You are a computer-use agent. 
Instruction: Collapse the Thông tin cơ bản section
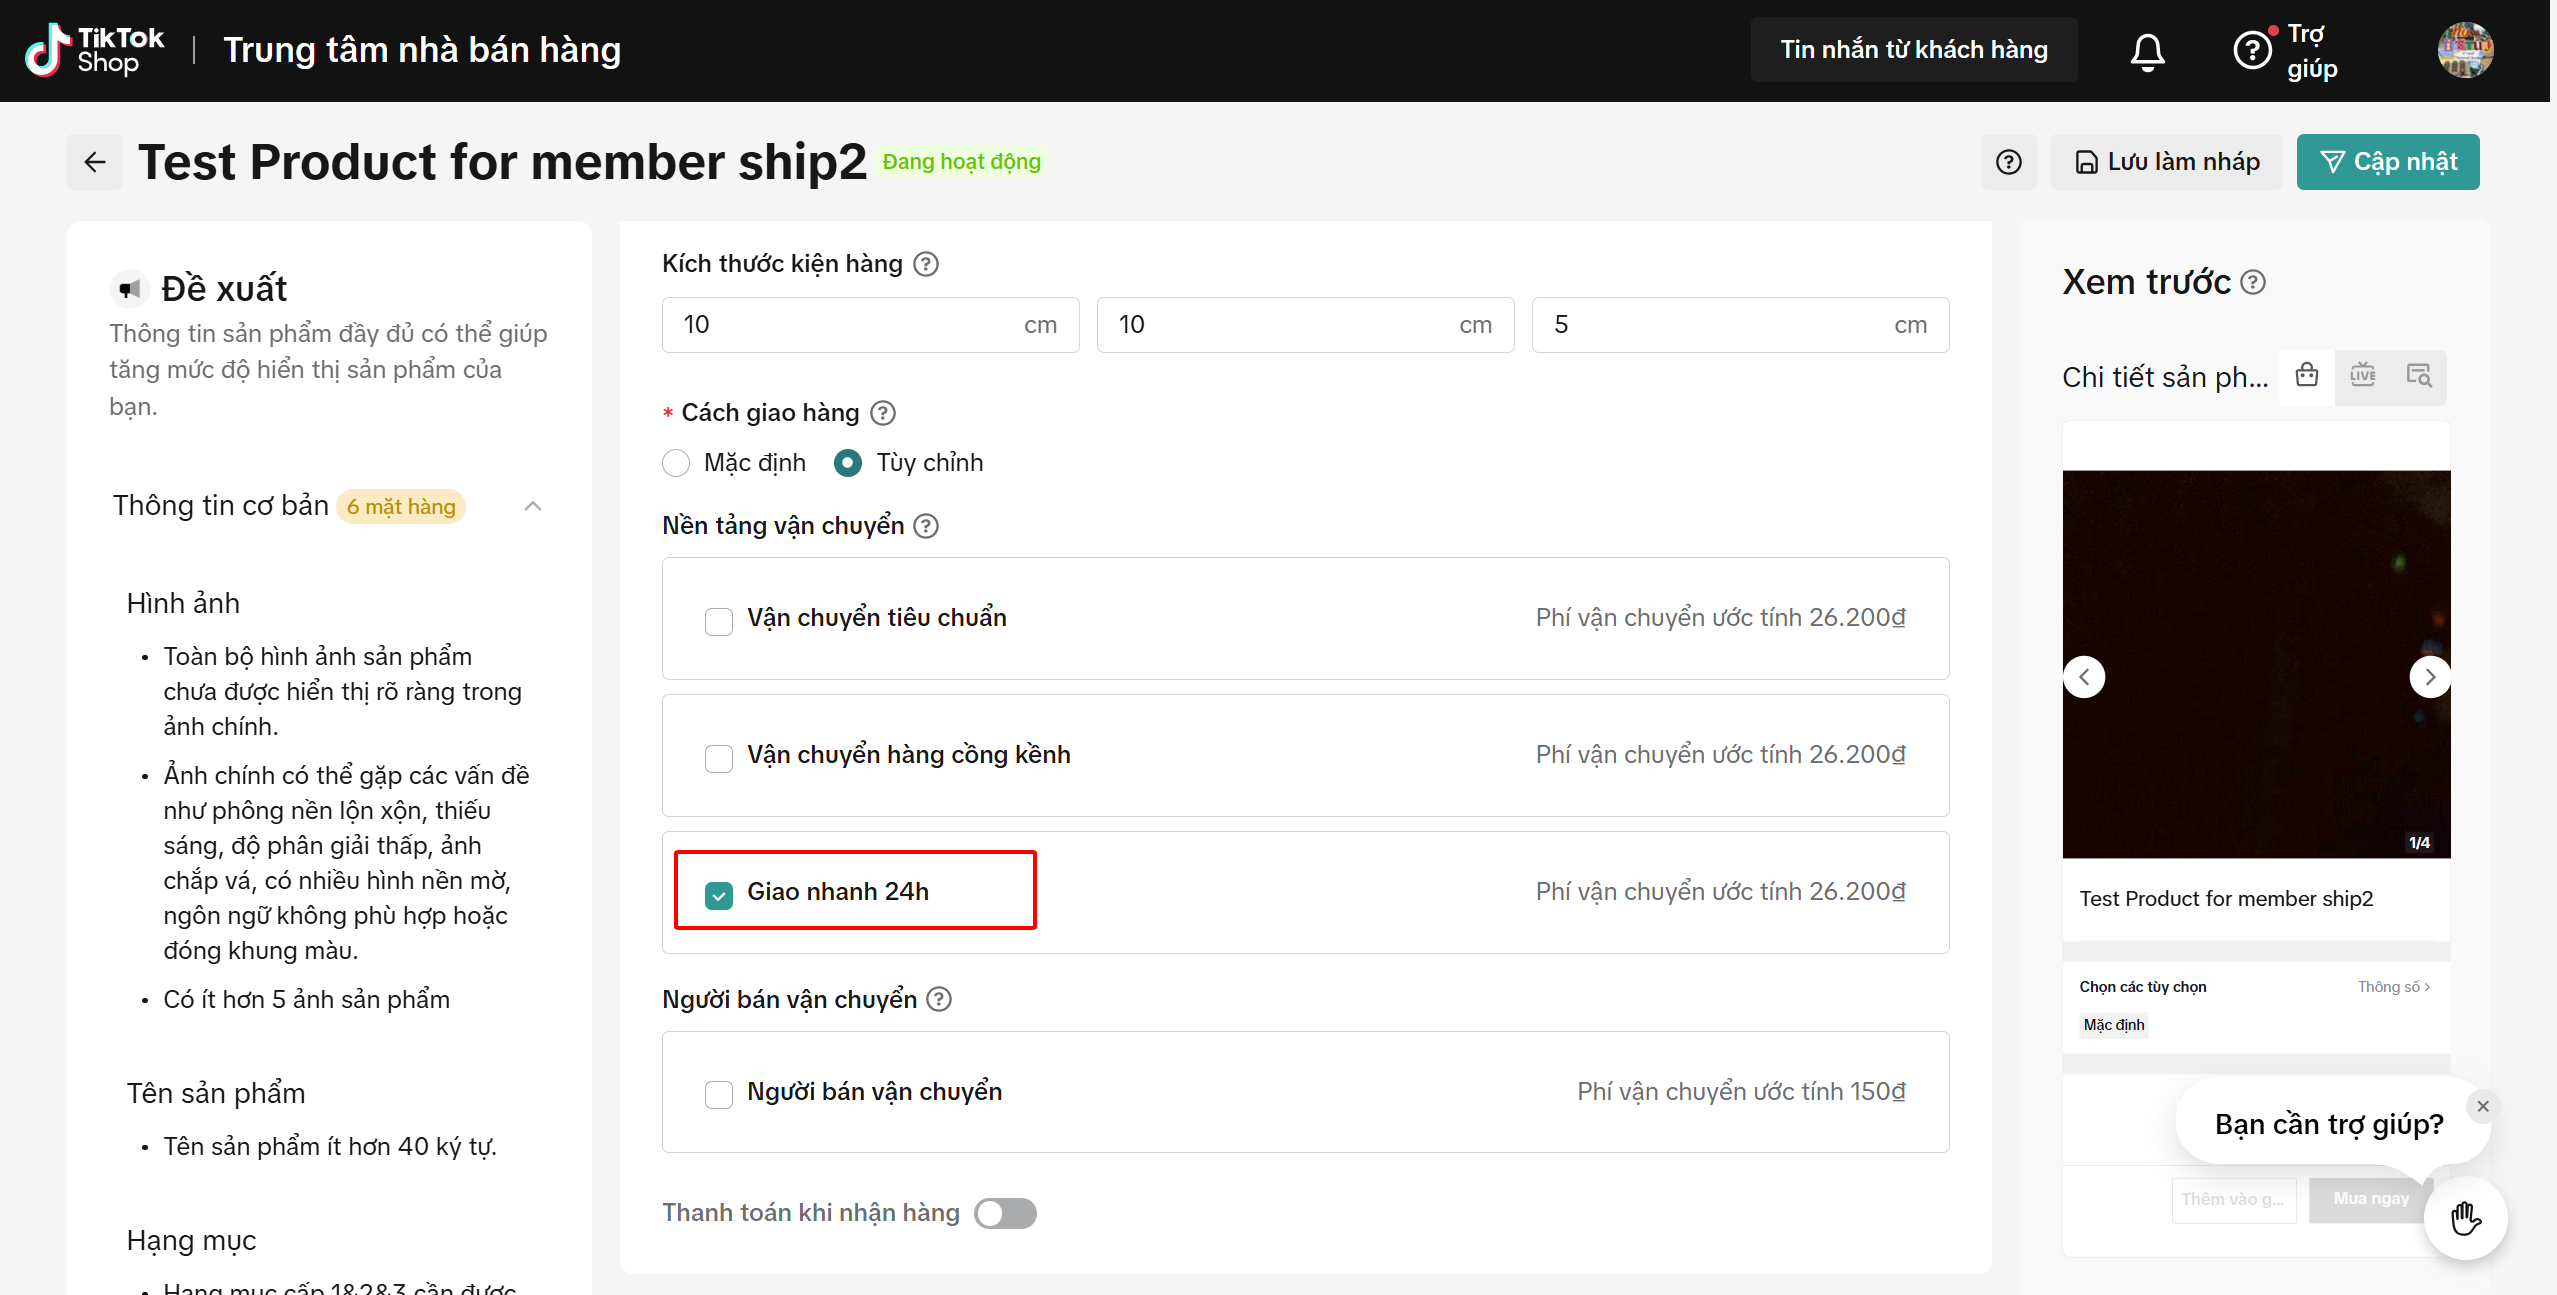pos(533,506)
